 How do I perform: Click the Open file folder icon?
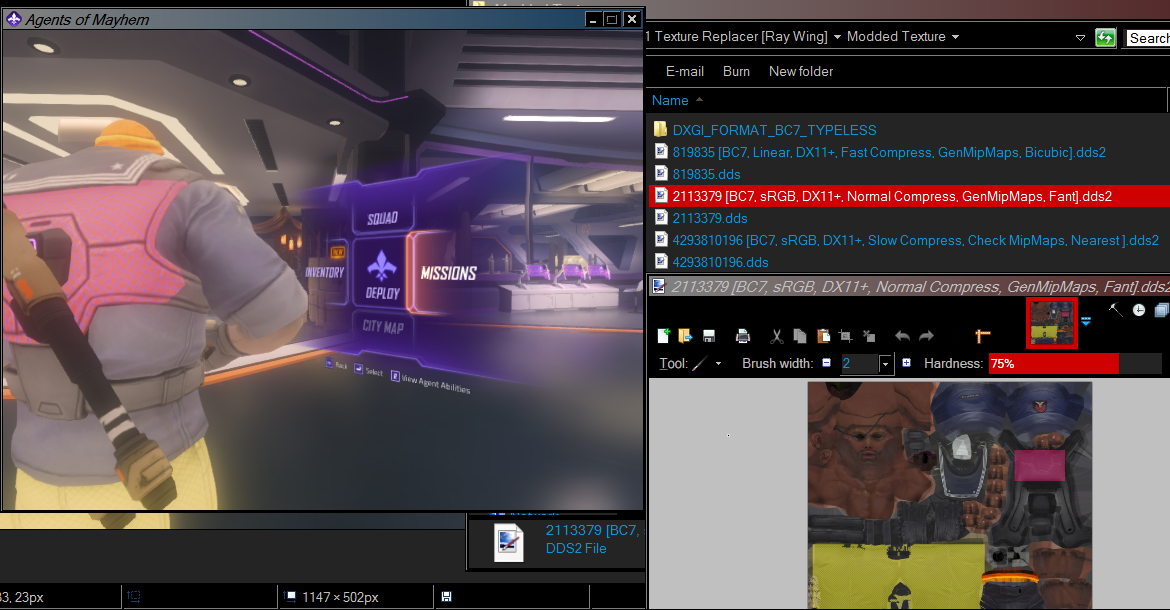[x=685, y=336]
